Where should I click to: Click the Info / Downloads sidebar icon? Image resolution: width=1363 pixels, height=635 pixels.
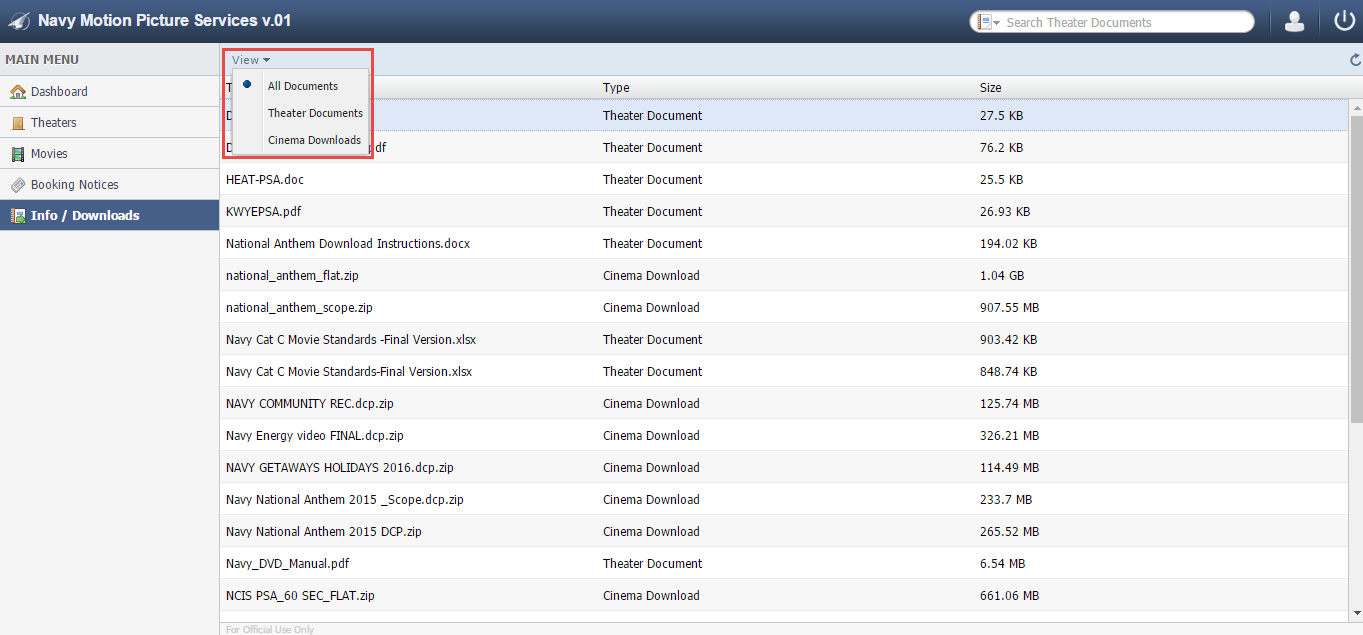pos(18,216)
